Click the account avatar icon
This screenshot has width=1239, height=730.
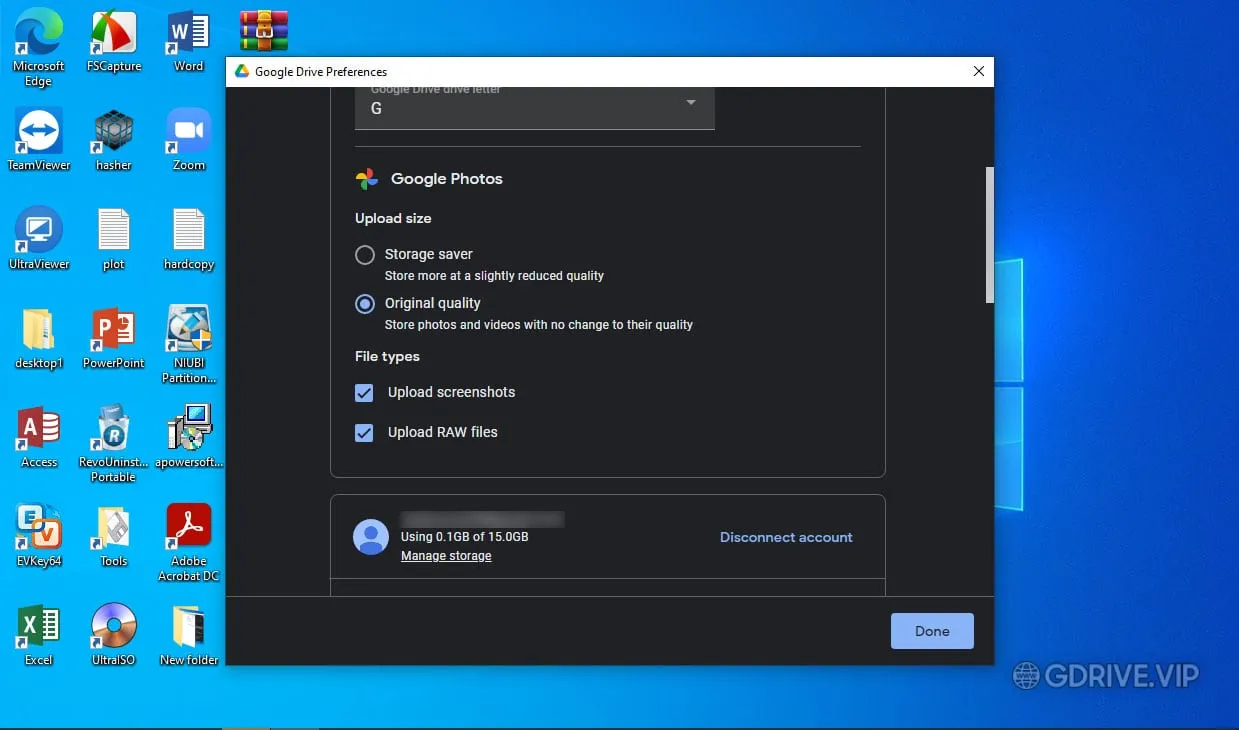click(371, 537)
